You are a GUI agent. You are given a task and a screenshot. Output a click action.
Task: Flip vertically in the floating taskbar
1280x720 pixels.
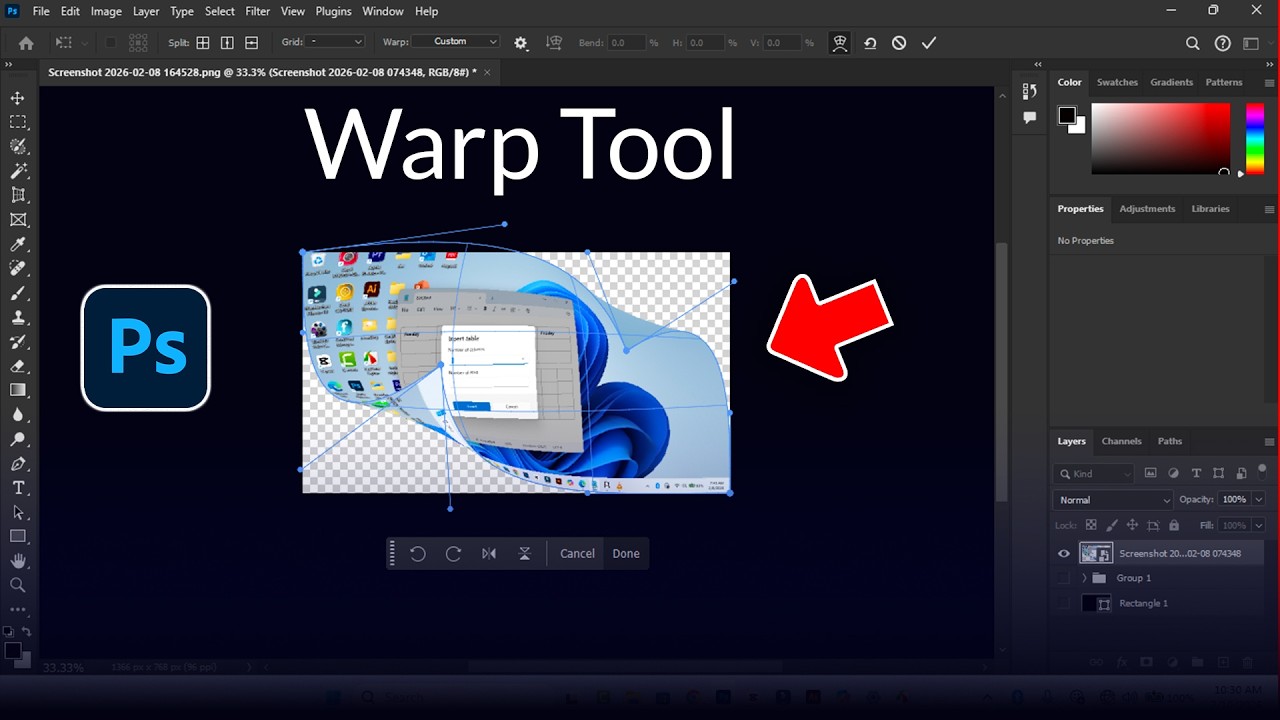tap(524, 554)
